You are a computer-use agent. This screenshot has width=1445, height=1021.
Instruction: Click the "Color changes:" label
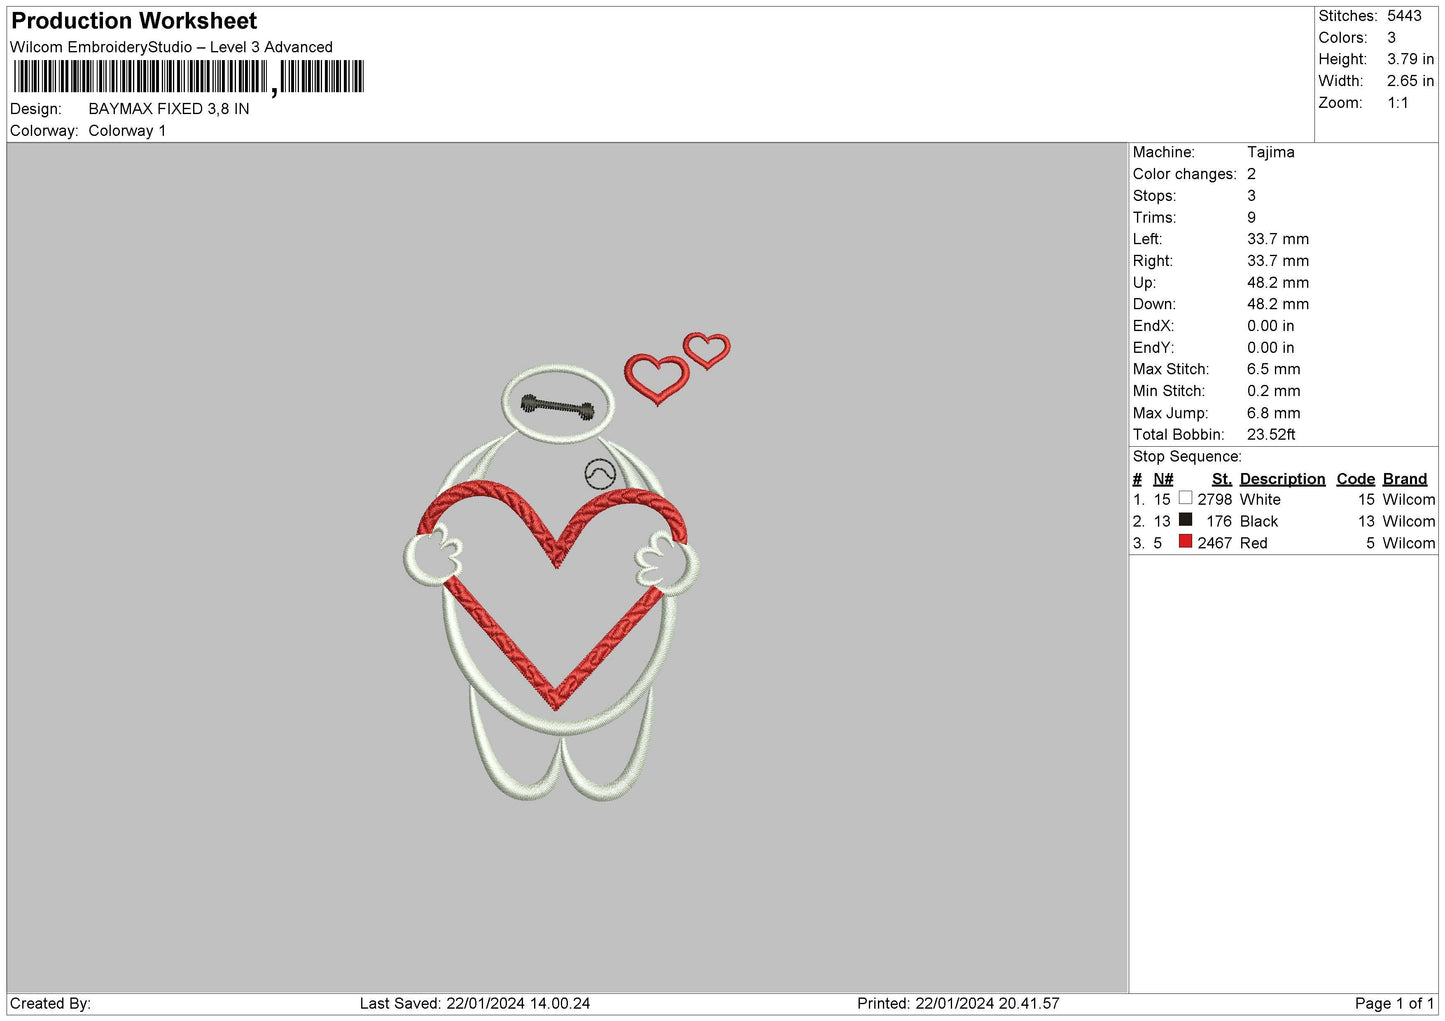[1185, 174]
